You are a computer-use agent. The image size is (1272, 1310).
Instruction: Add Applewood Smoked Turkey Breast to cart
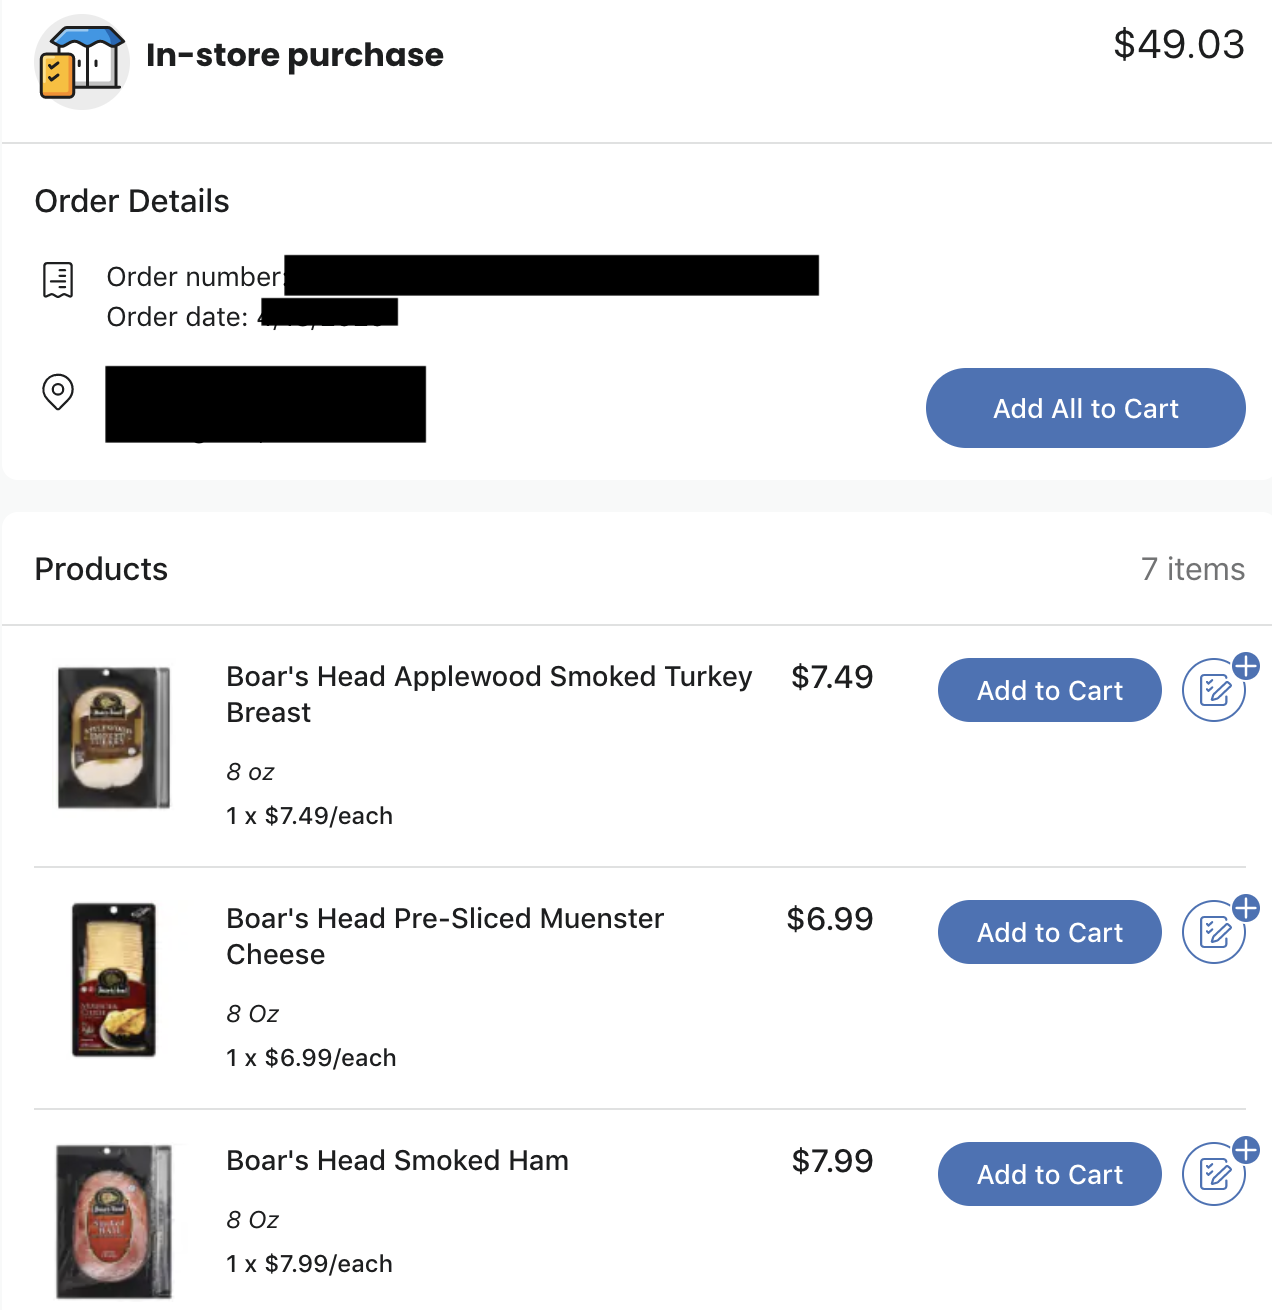[1049, 690]
